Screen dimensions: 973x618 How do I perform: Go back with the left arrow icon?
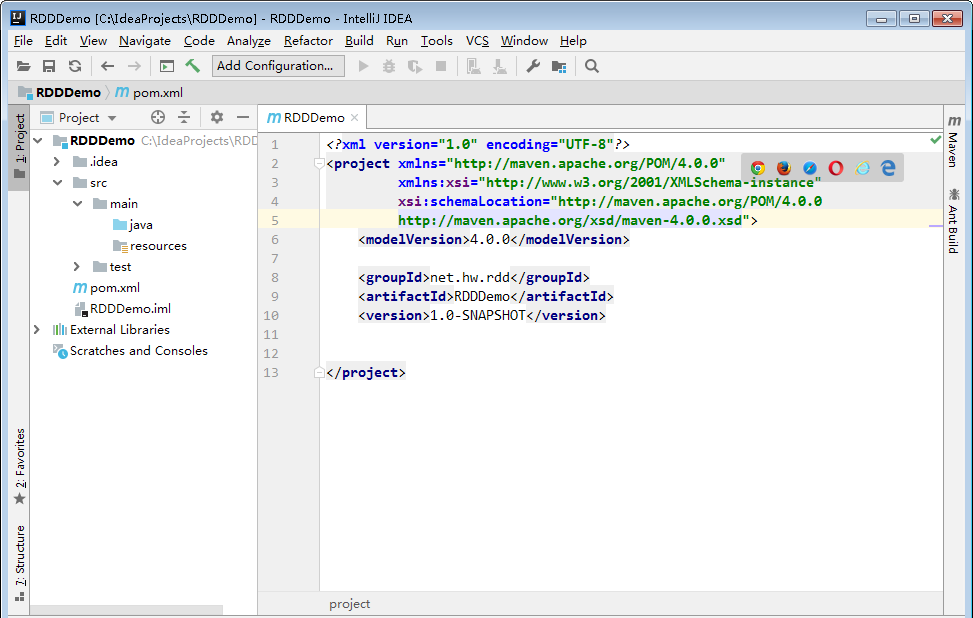pyautogui.click(x=107, y=66)
